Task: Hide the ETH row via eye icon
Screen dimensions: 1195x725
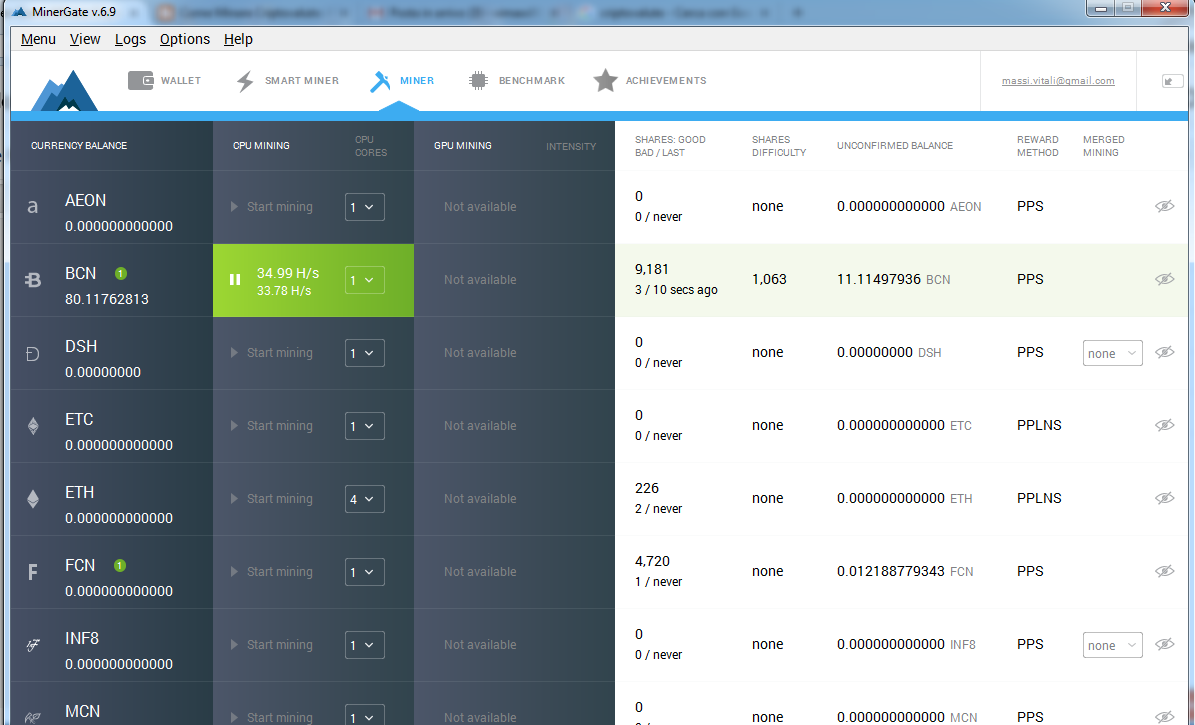Action: point(1165,498)
